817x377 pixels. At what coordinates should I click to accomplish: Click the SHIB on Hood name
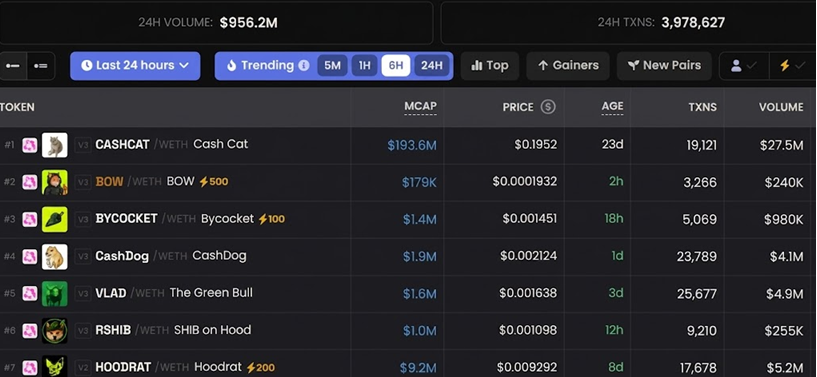pos(212,330)
